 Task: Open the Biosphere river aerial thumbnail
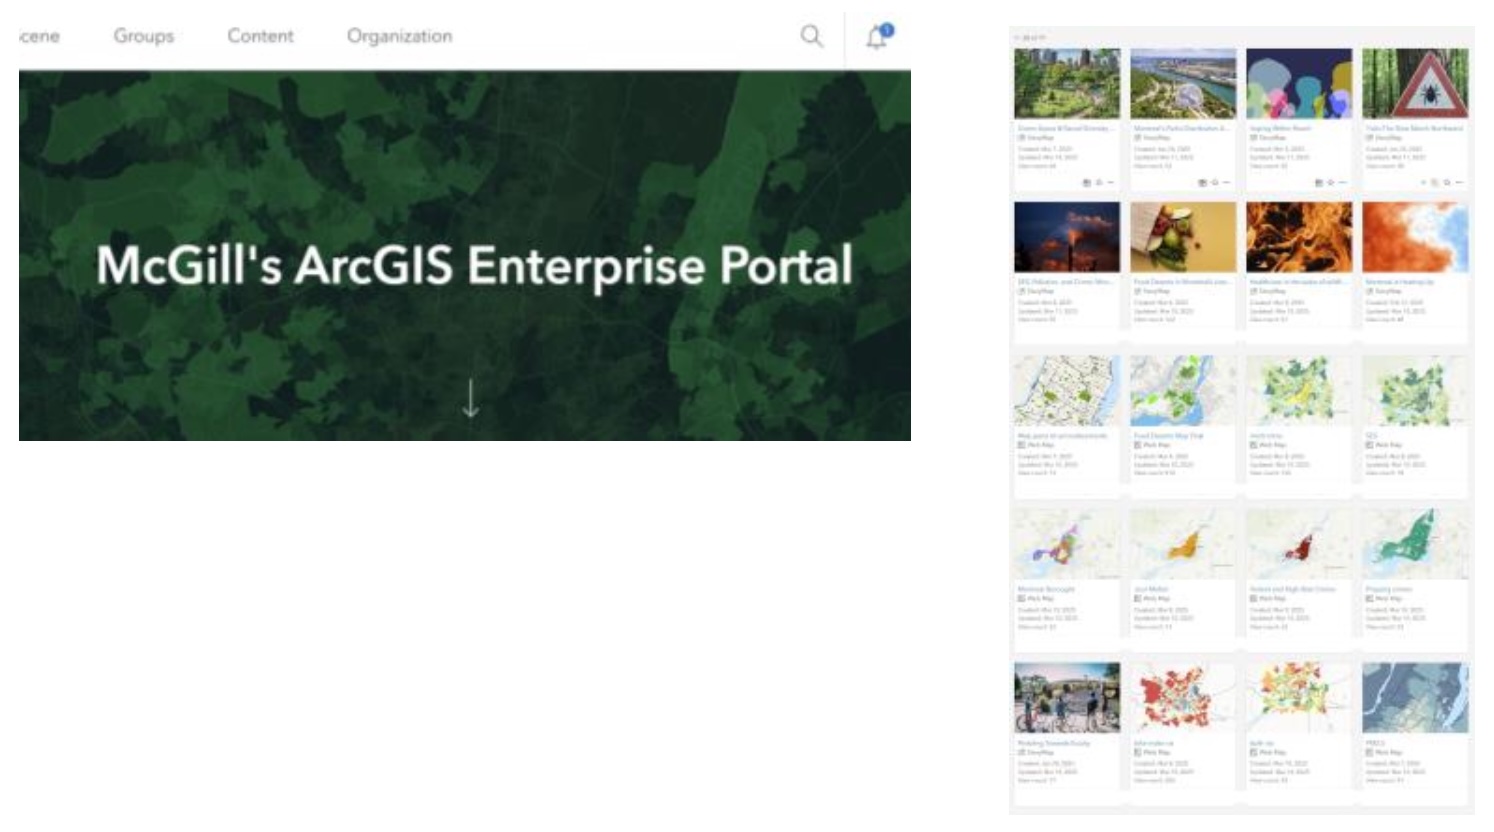pos(1183,84)
